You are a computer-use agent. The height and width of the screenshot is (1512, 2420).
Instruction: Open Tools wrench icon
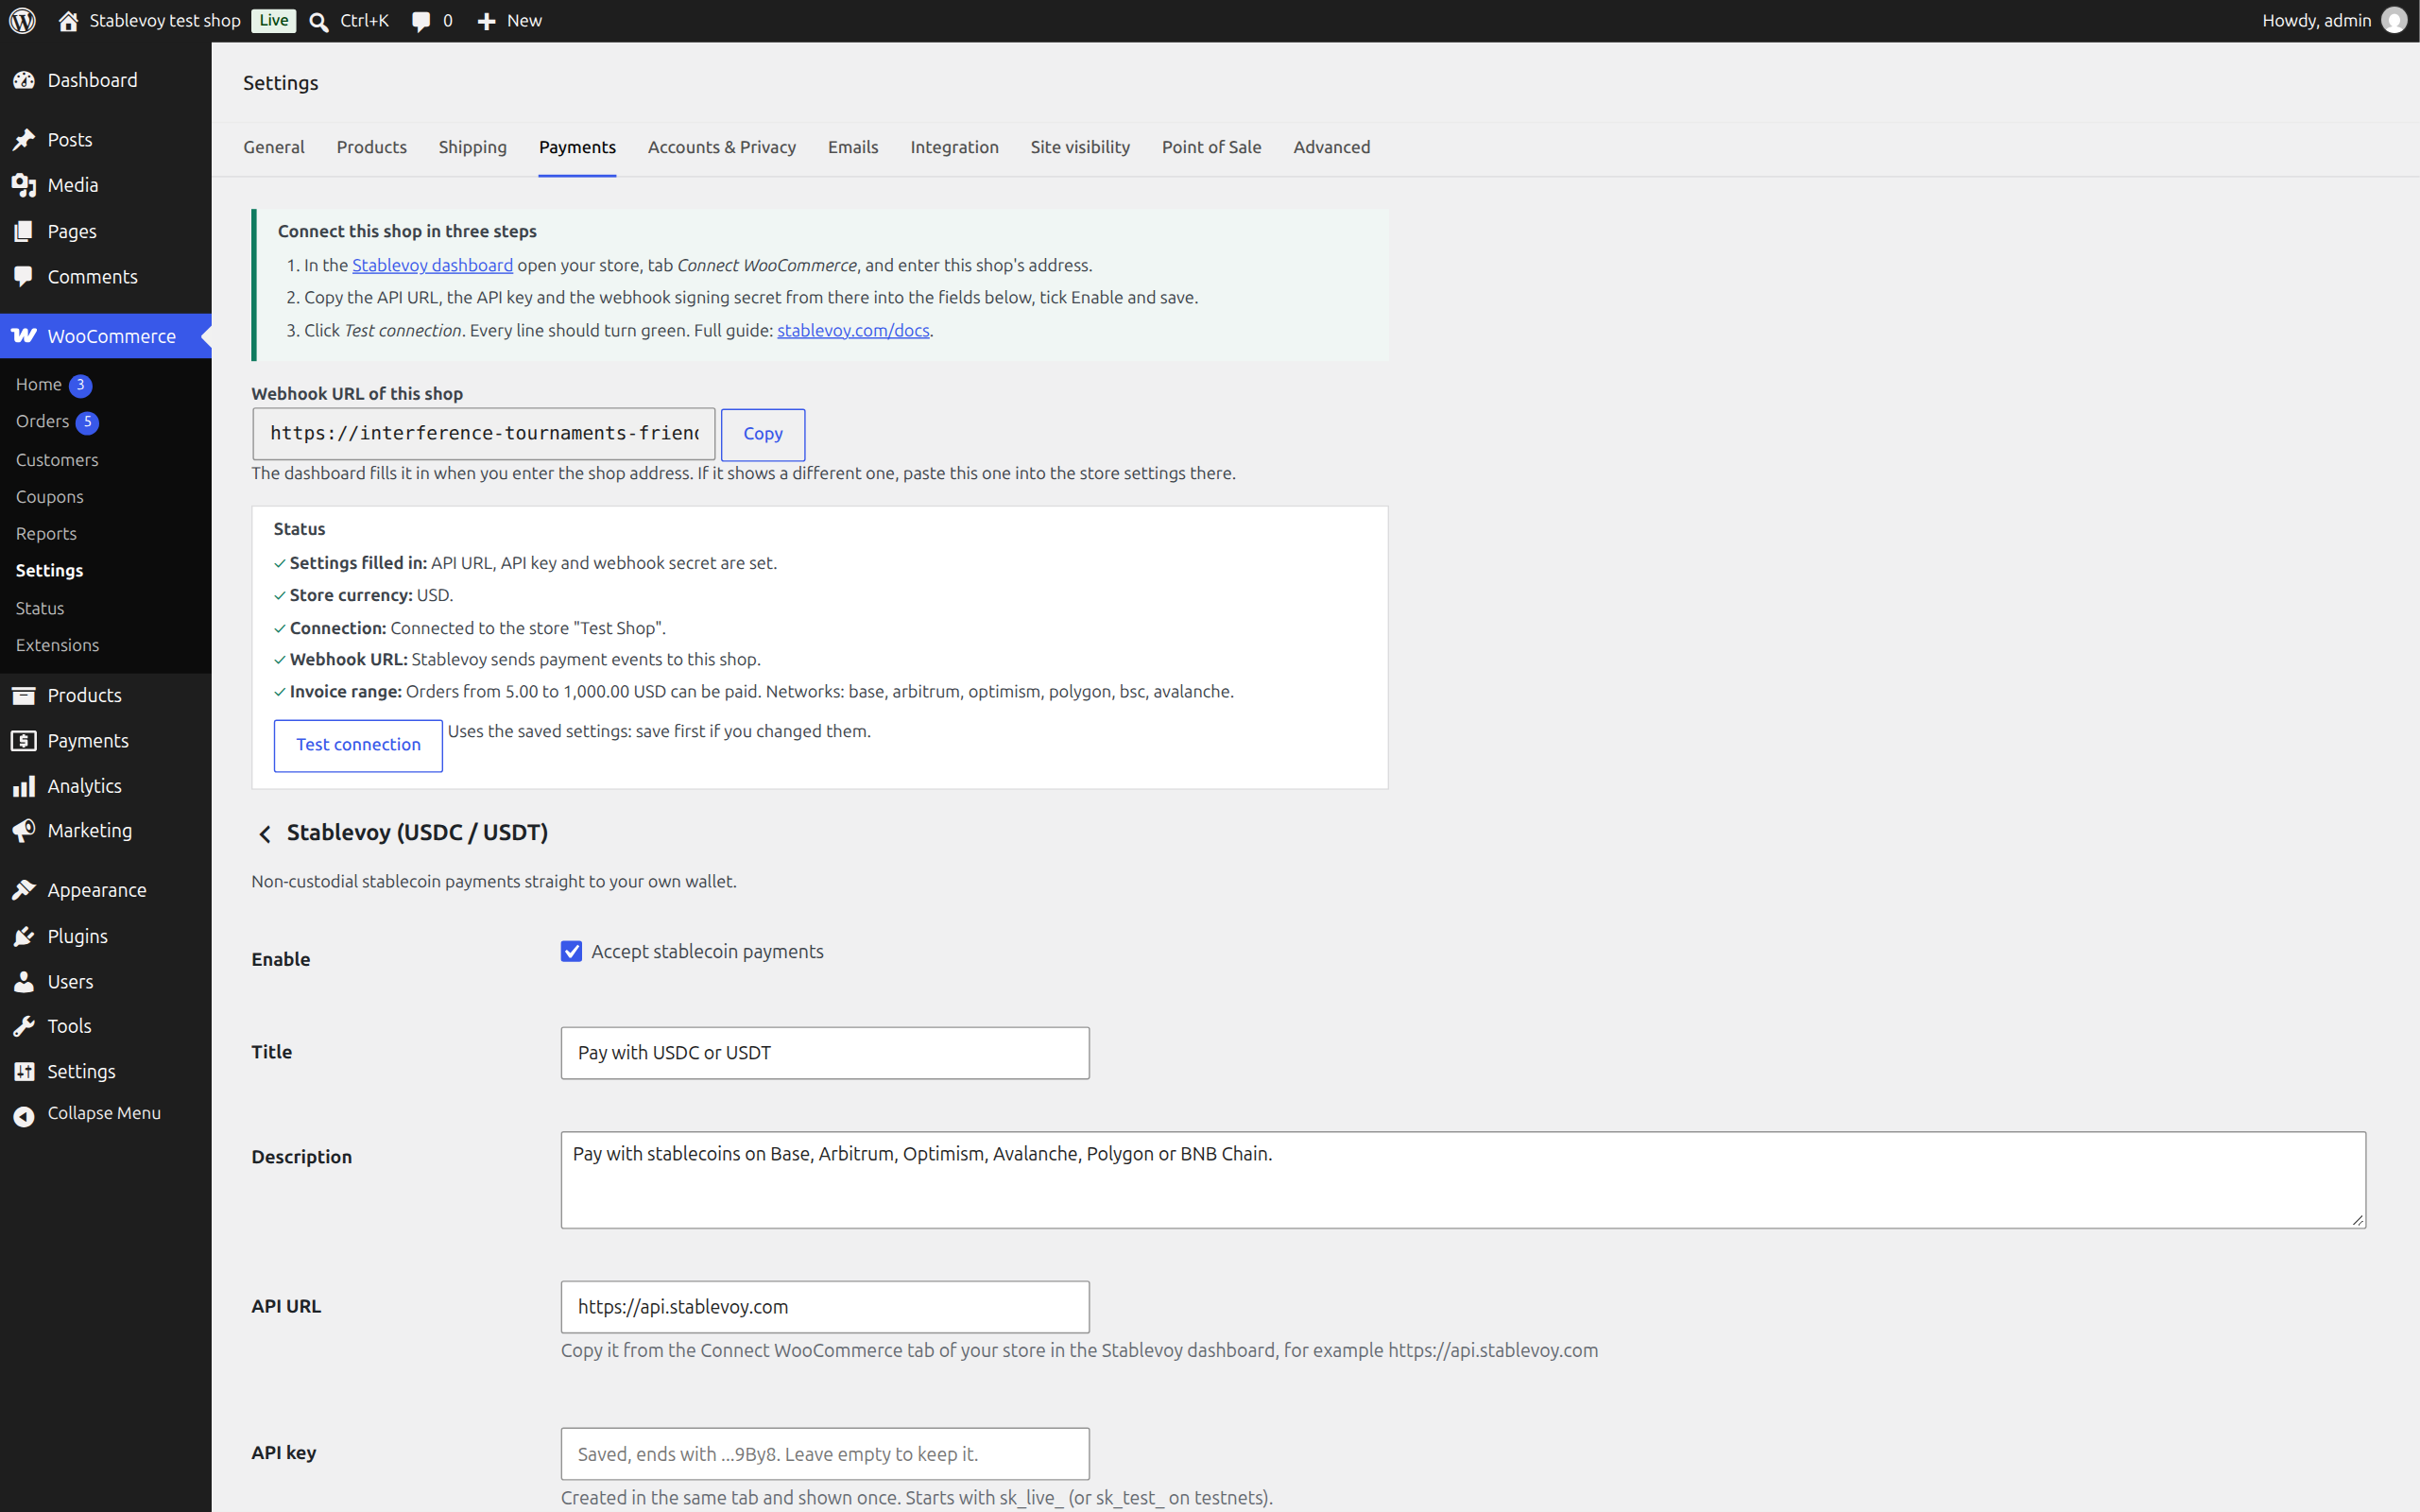click(24, 1027)
